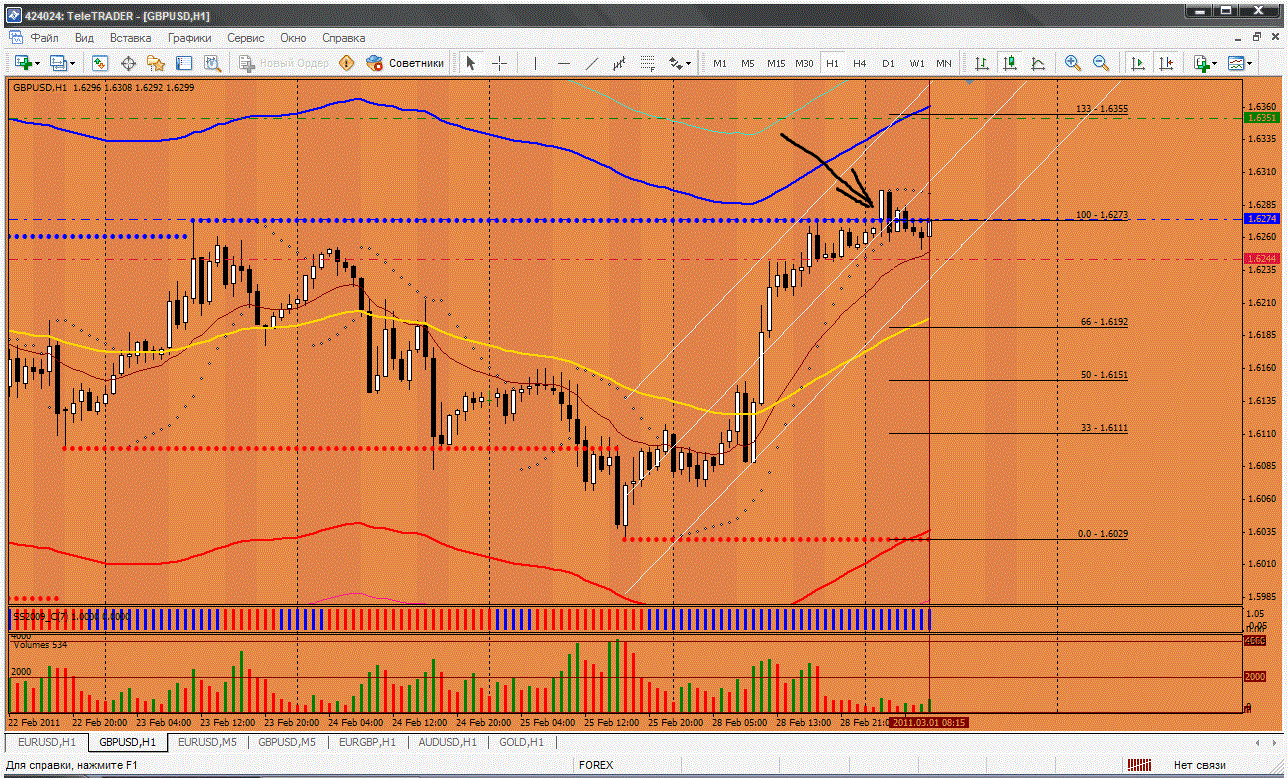Click the 2011.03.01 08:15 time marker
1288x778 pixels.
coord(929,721)
